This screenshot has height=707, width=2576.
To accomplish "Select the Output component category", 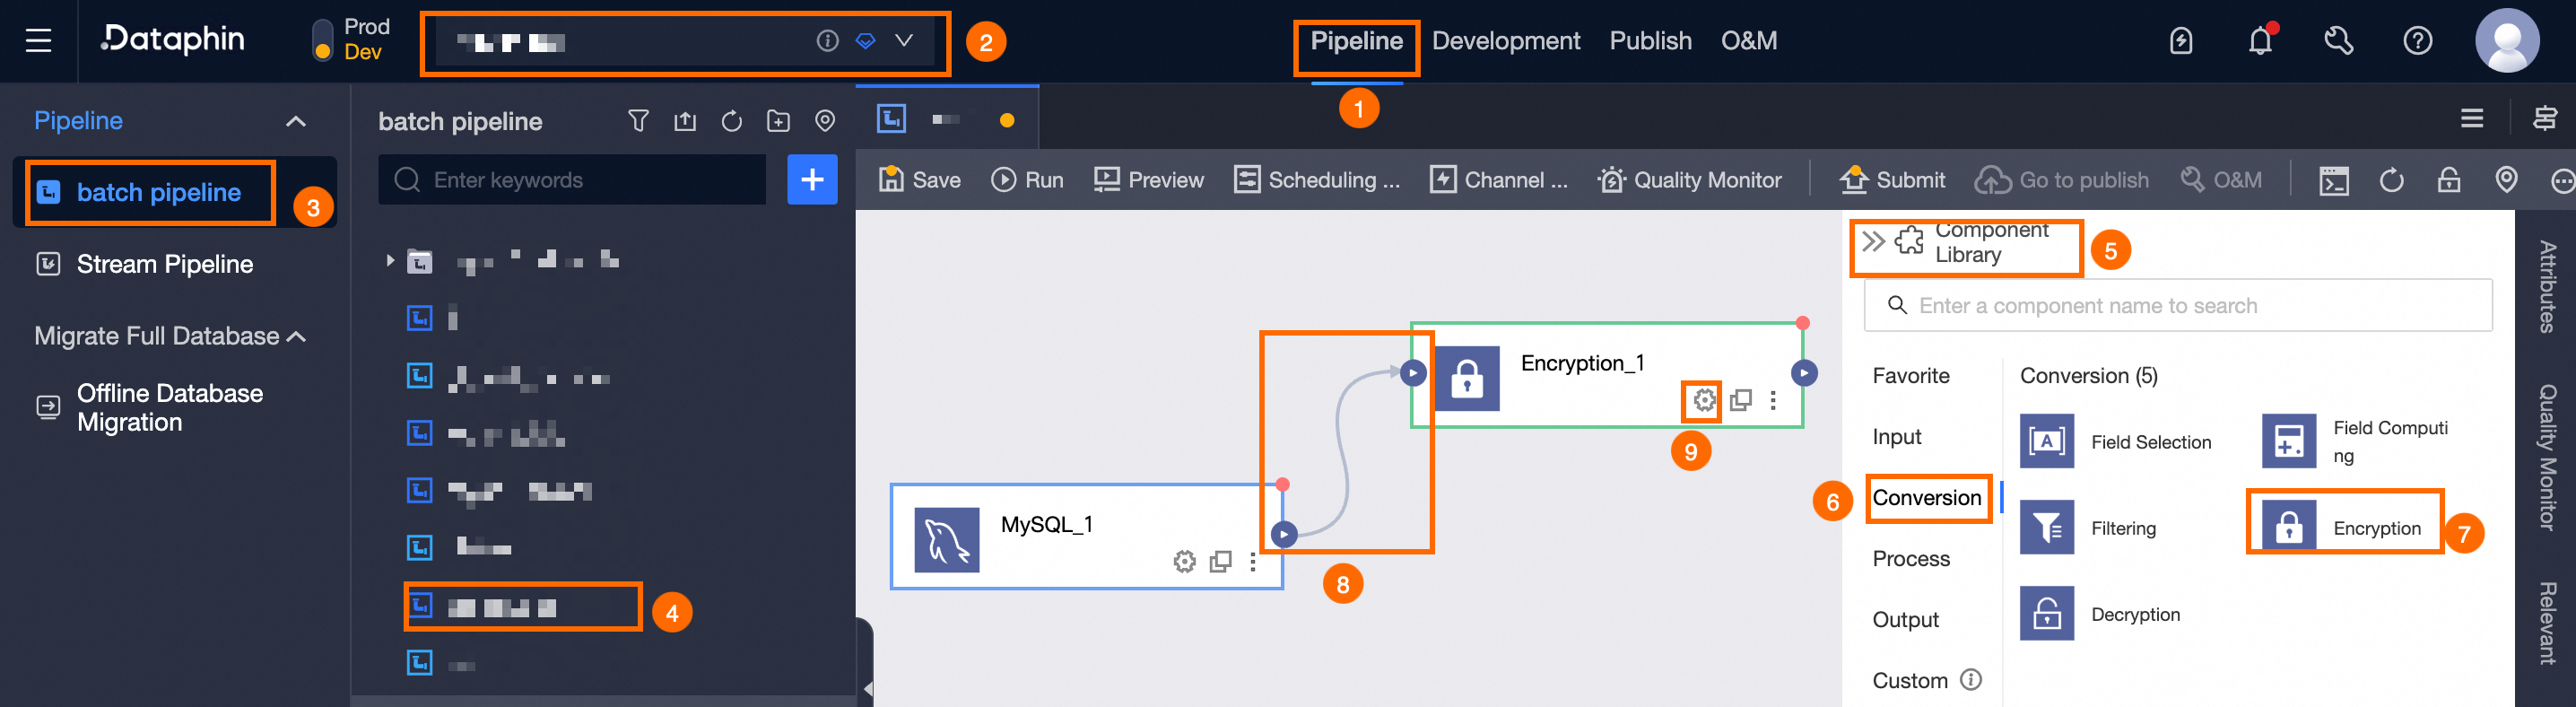I will [1905, 620].
